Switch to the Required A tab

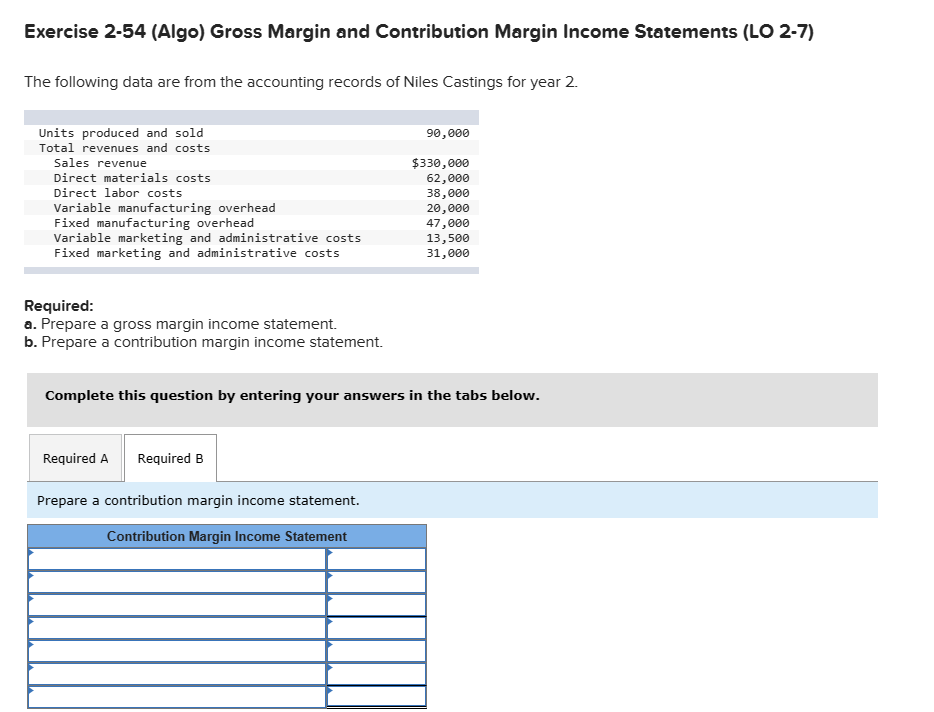coord(75,458)
